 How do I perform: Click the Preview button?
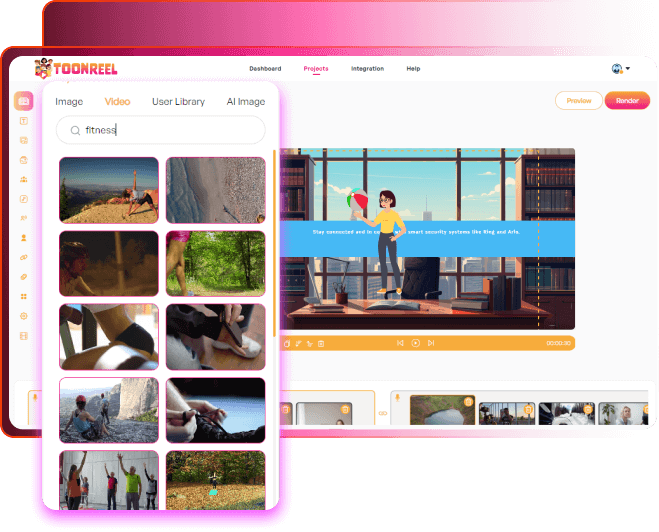coord(578,101)
